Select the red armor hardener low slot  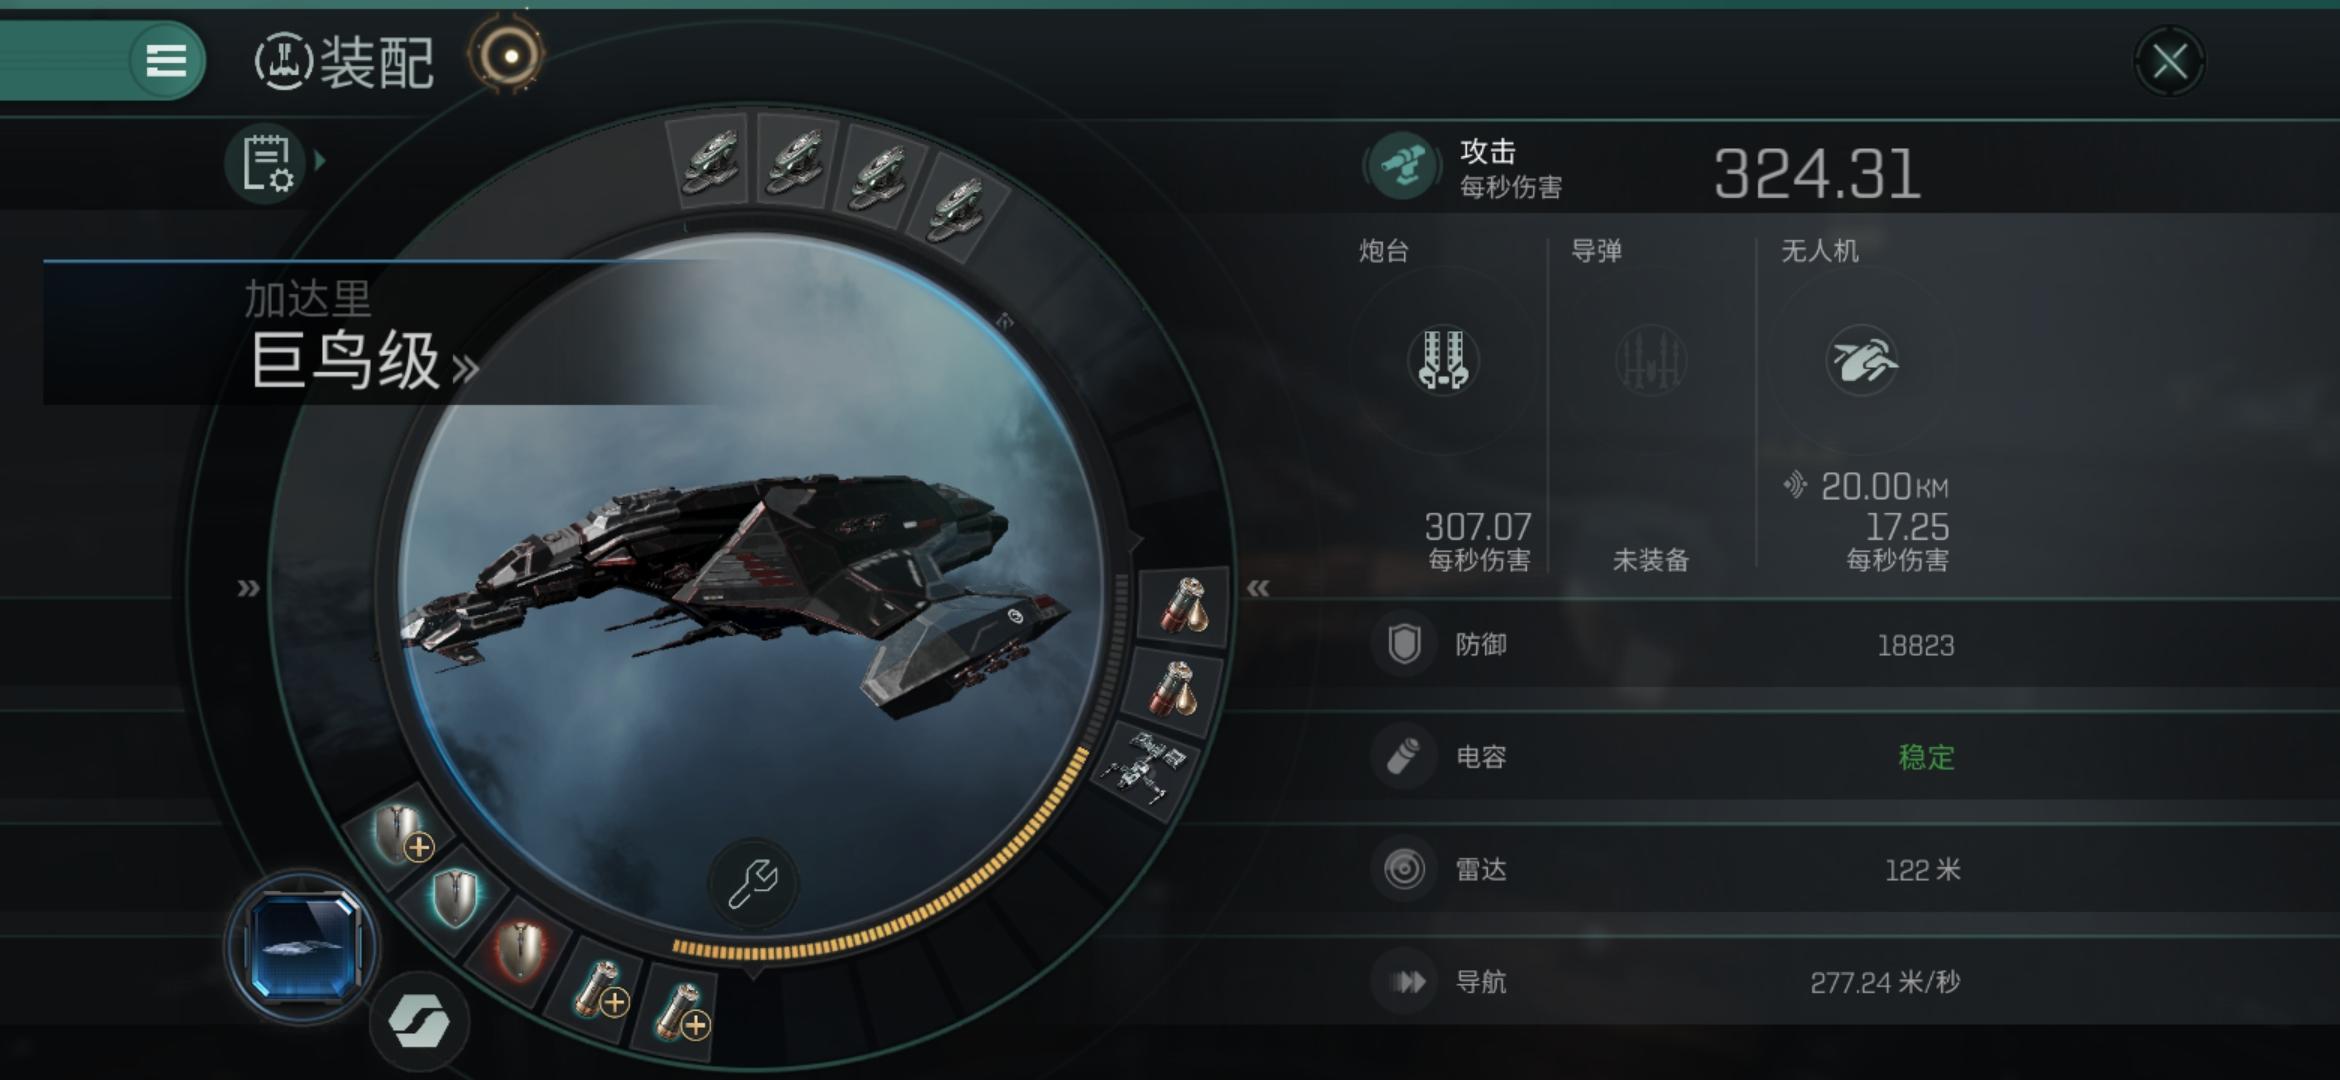tap(520, 950)
